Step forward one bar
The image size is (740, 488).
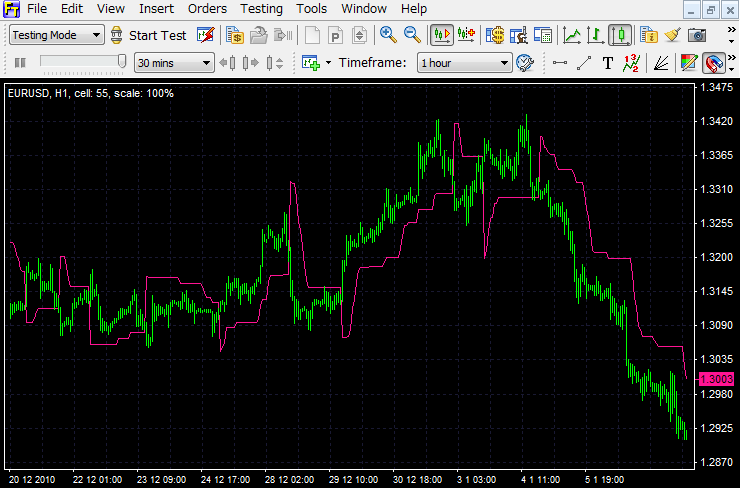(251, 63)
